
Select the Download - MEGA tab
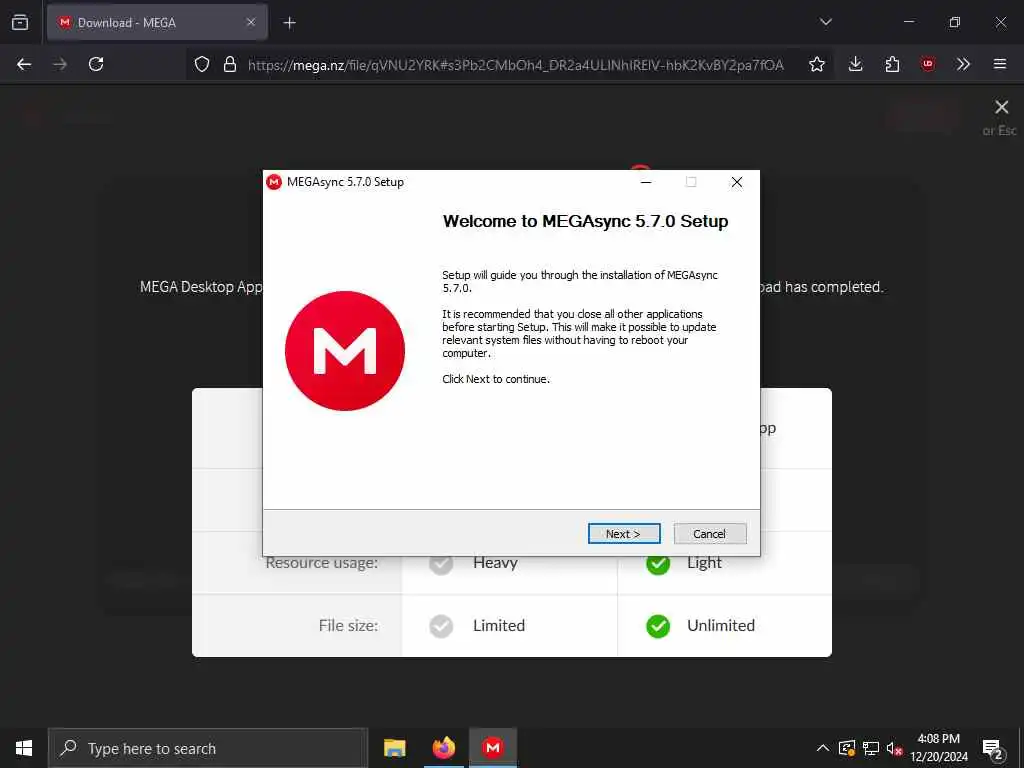tap(157, 22)
